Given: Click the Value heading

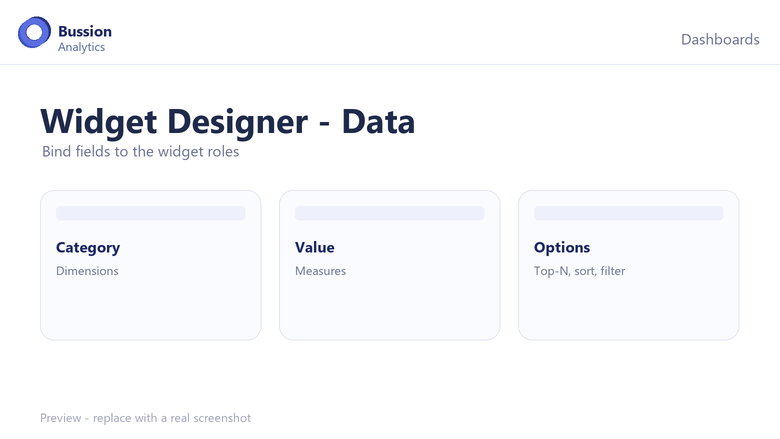Looking at the screenshot, I should click(314, 247).
